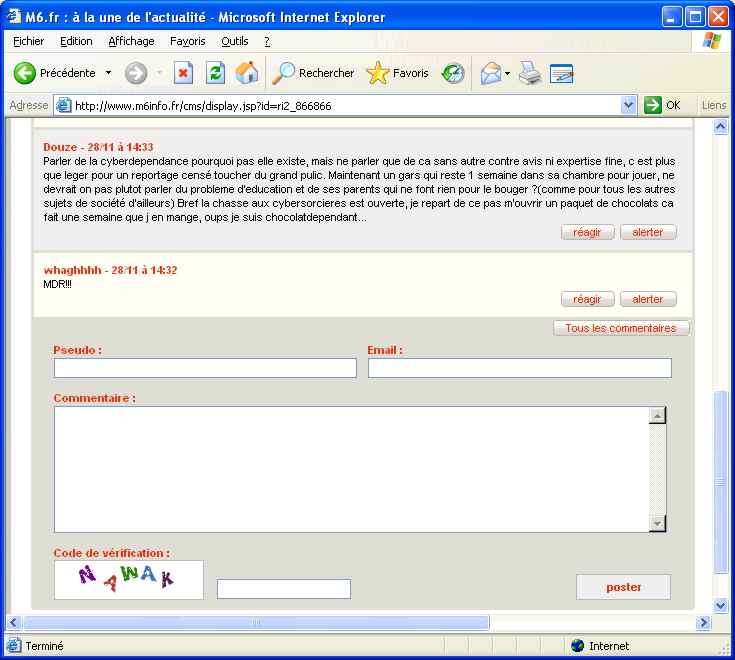Expand the mail icon dropdown arrow
This screenshot has height=660, width=735.
pos(508,74)
